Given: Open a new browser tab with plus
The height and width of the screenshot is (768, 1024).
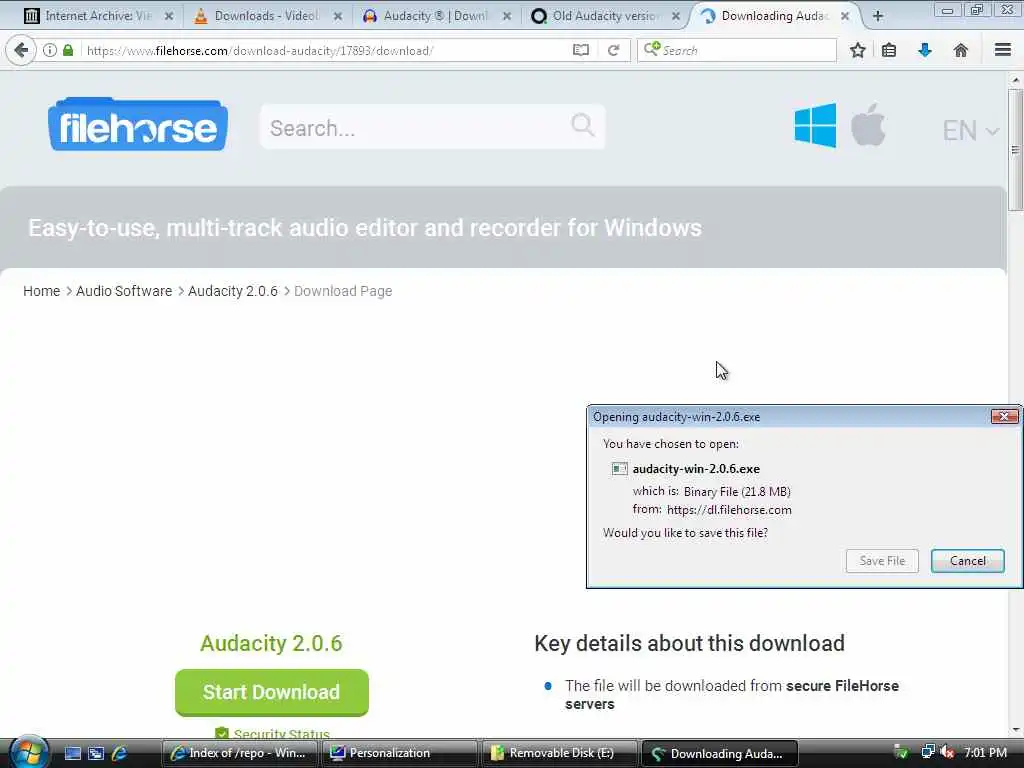Looking at the screenshot, I should tap(878, 16).
